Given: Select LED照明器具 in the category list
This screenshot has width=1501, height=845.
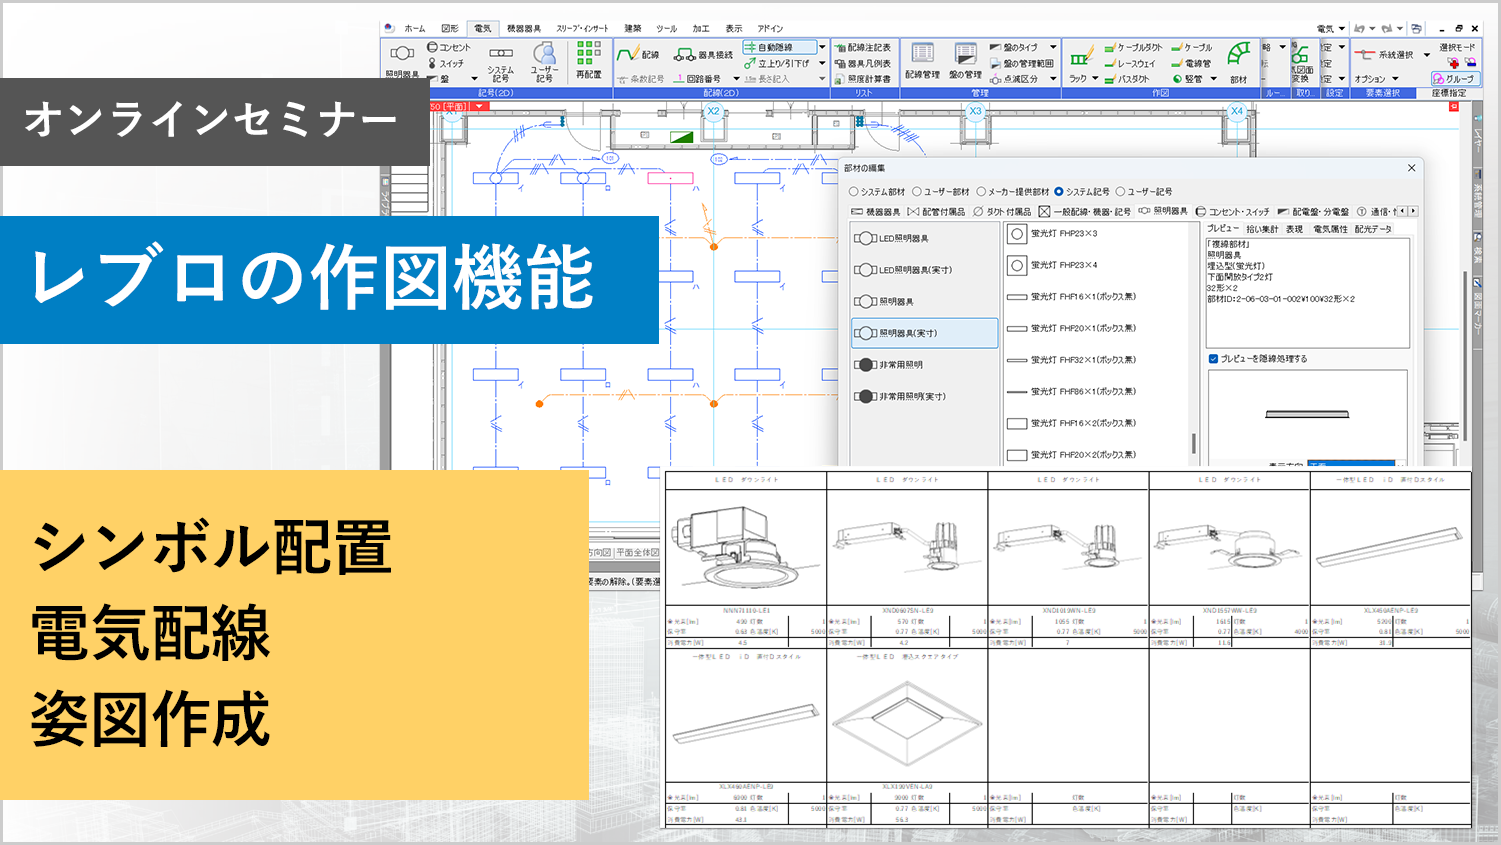Looking at the screenshot, I should pyautogui.click(x=924, y=239).
